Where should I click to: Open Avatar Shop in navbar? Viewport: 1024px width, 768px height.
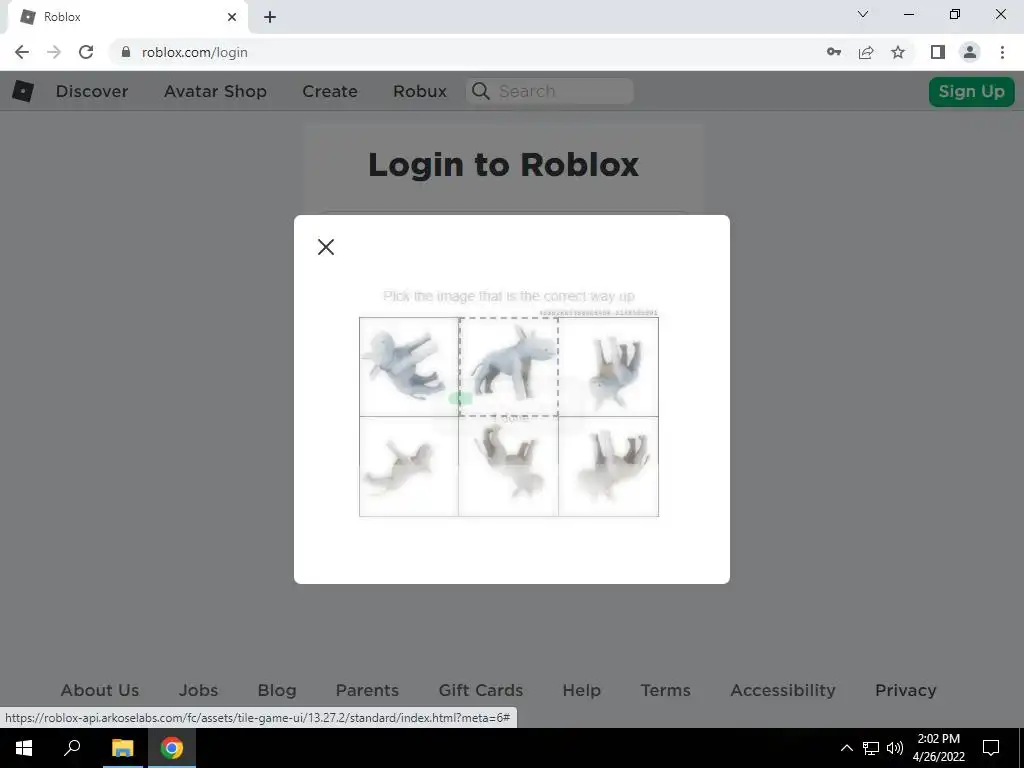point(216,91)
